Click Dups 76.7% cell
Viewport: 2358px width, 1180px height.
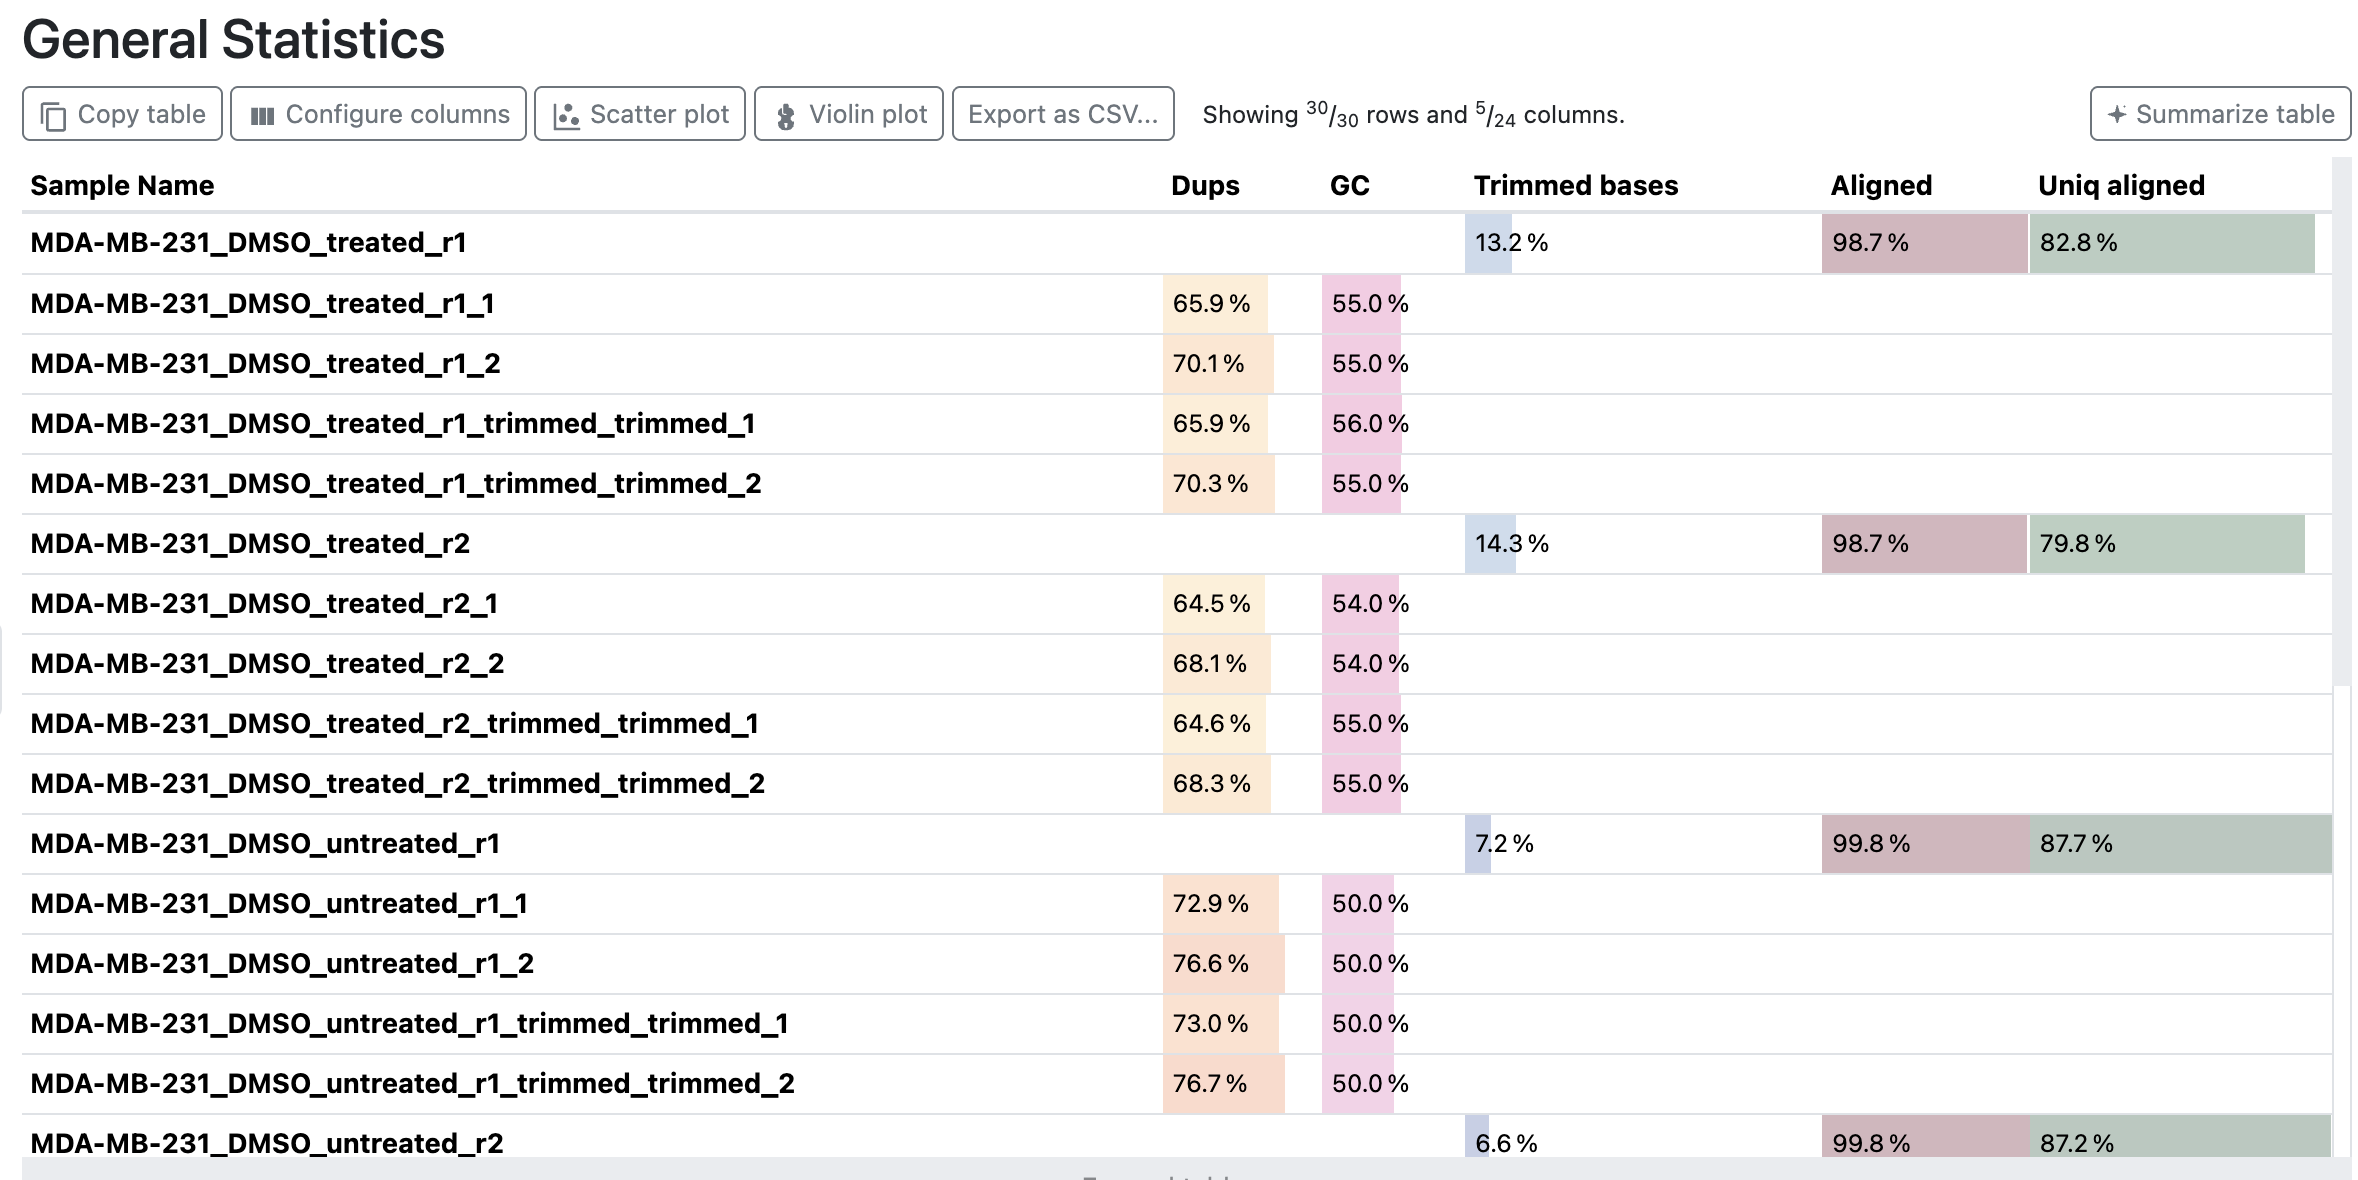(x=1240, y=1084)
